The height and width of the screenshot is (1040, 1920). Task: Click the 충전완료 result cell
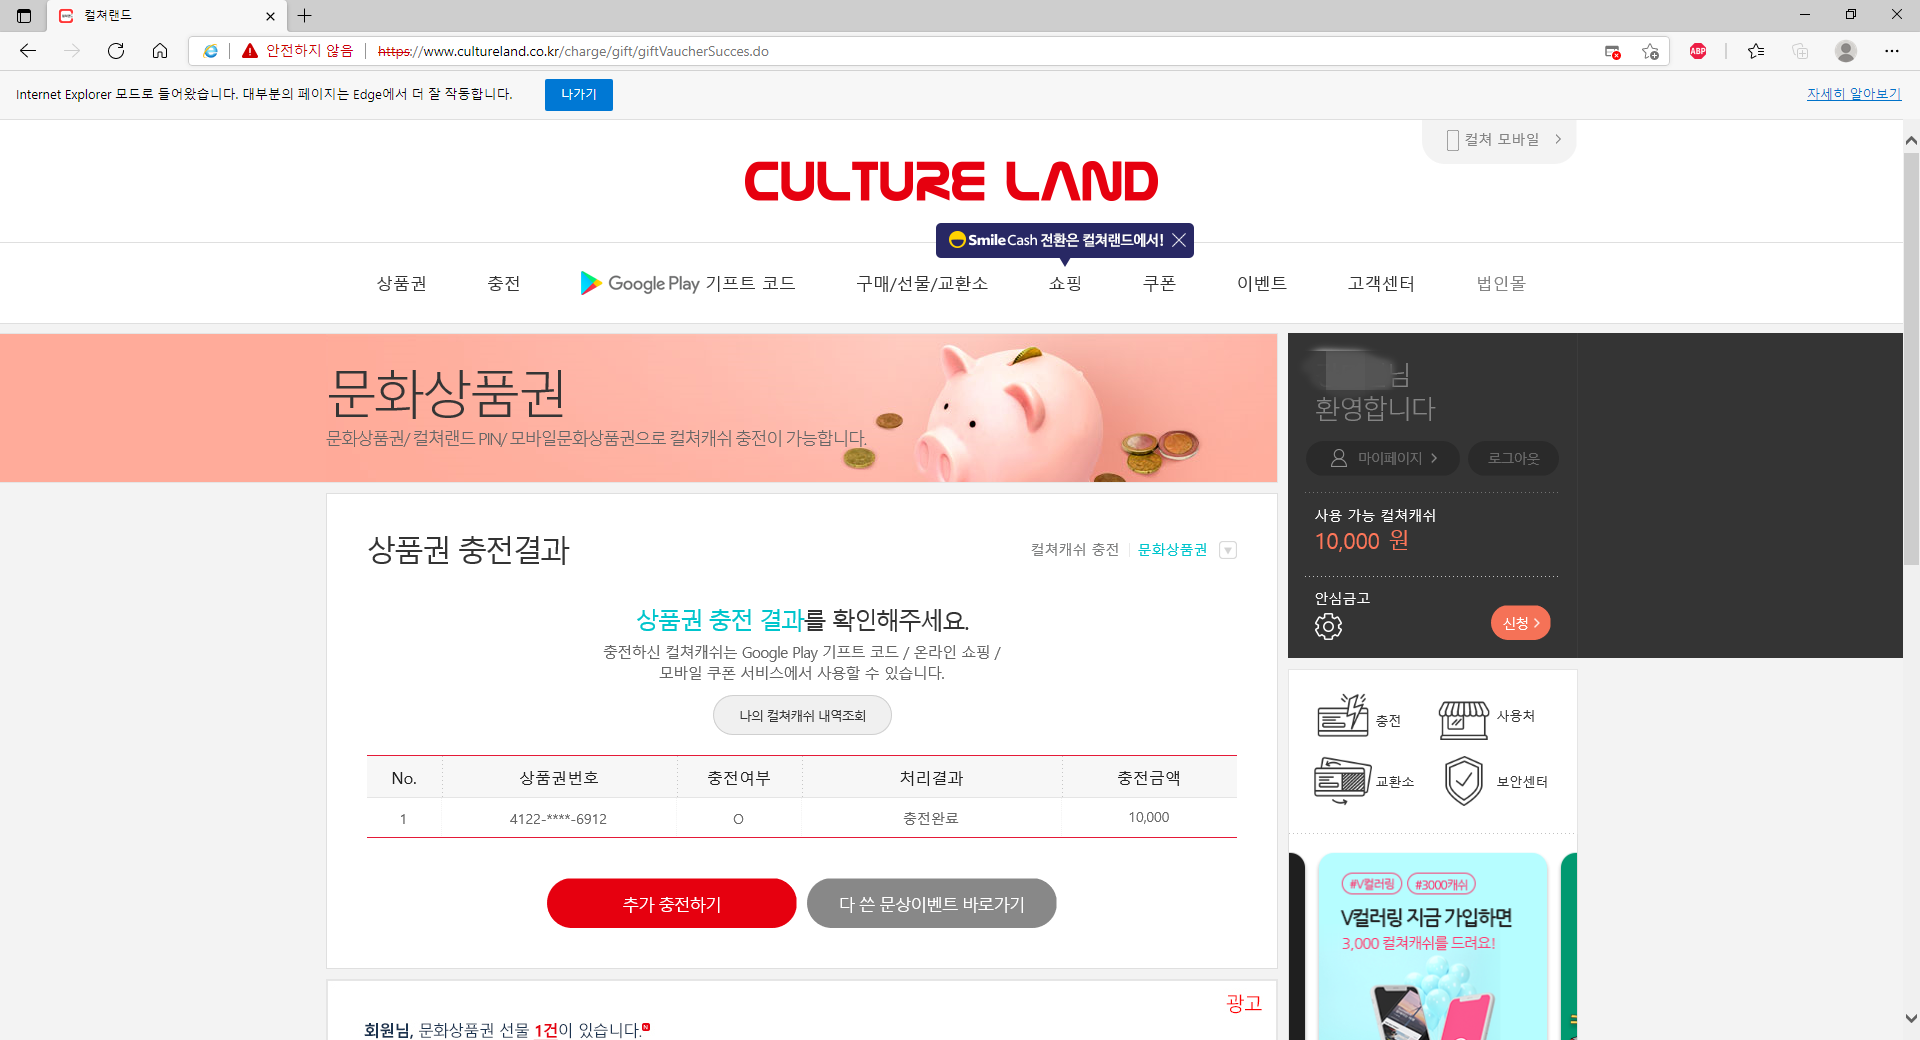(x=931, y=818)
